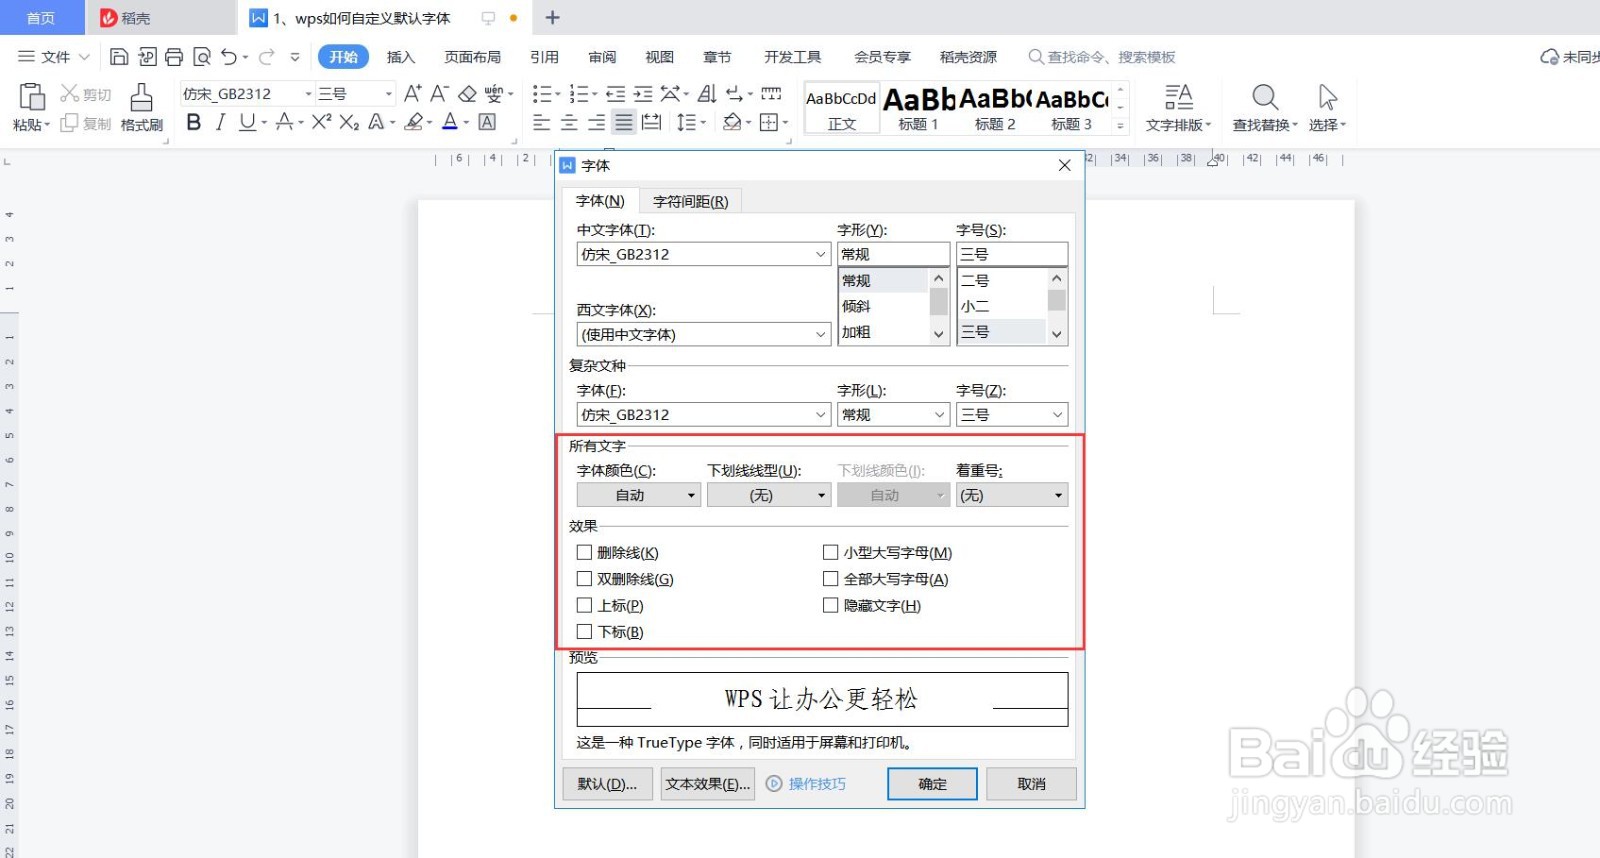
Task: Switch to the 字符间距(R) tab
Action: point(690,201)
